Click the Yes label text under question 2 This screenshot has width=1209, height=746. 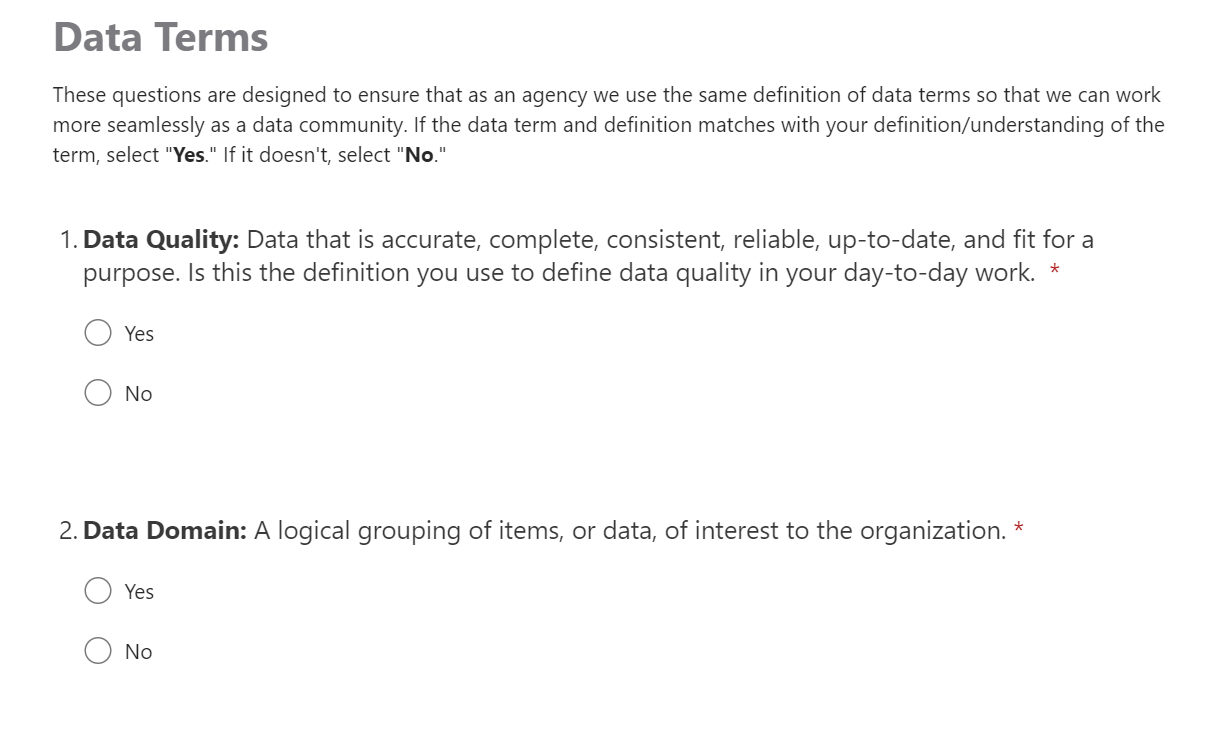(x=139, y=592)
